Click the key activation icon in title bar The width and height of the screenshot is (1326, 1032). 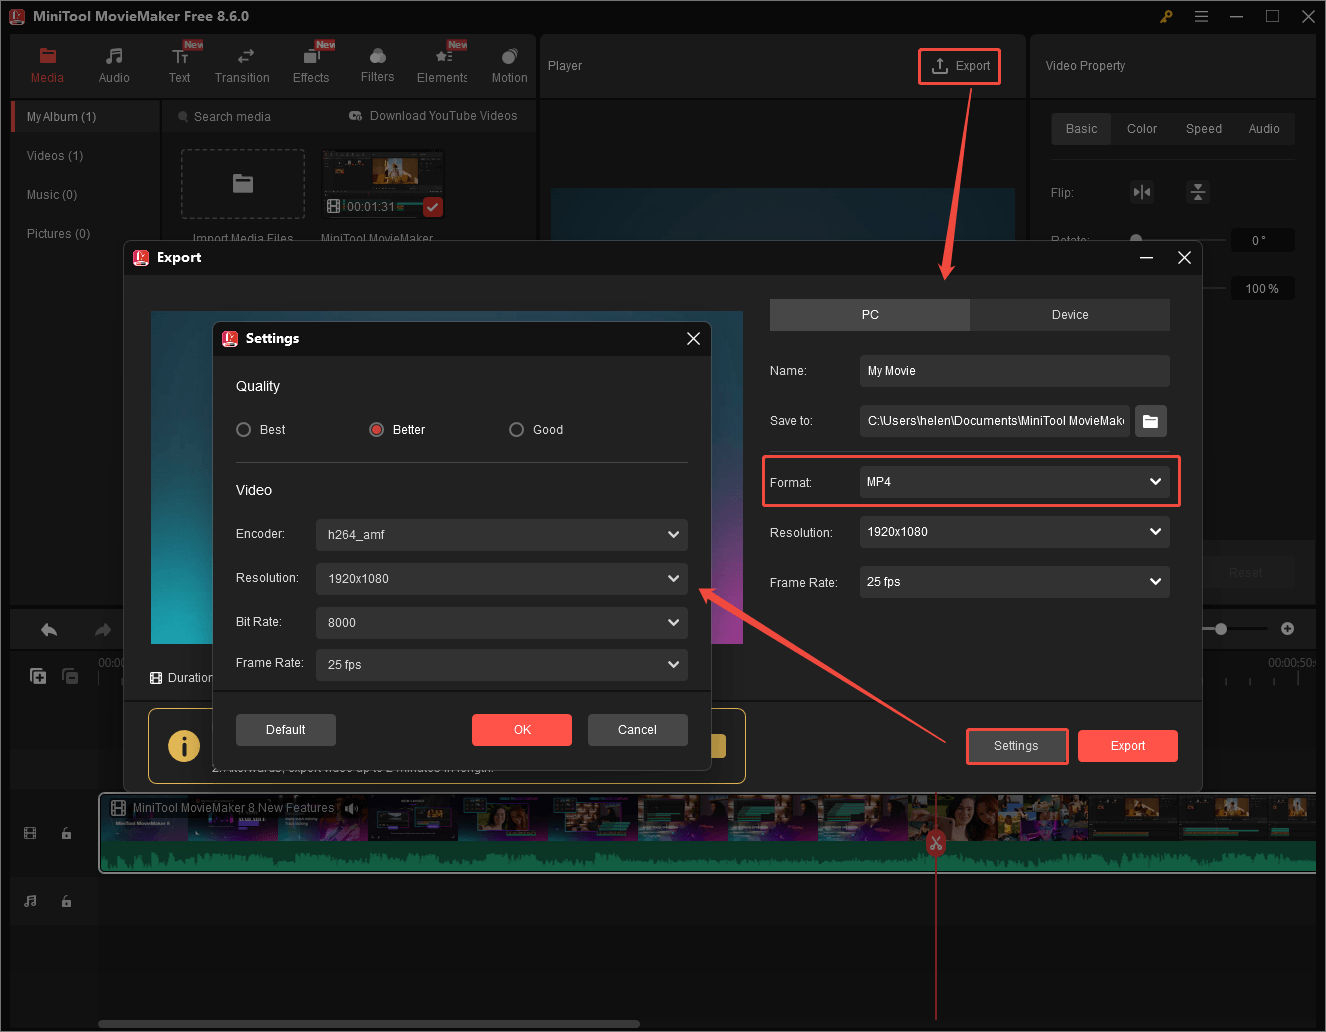[x=1166, y=16]
